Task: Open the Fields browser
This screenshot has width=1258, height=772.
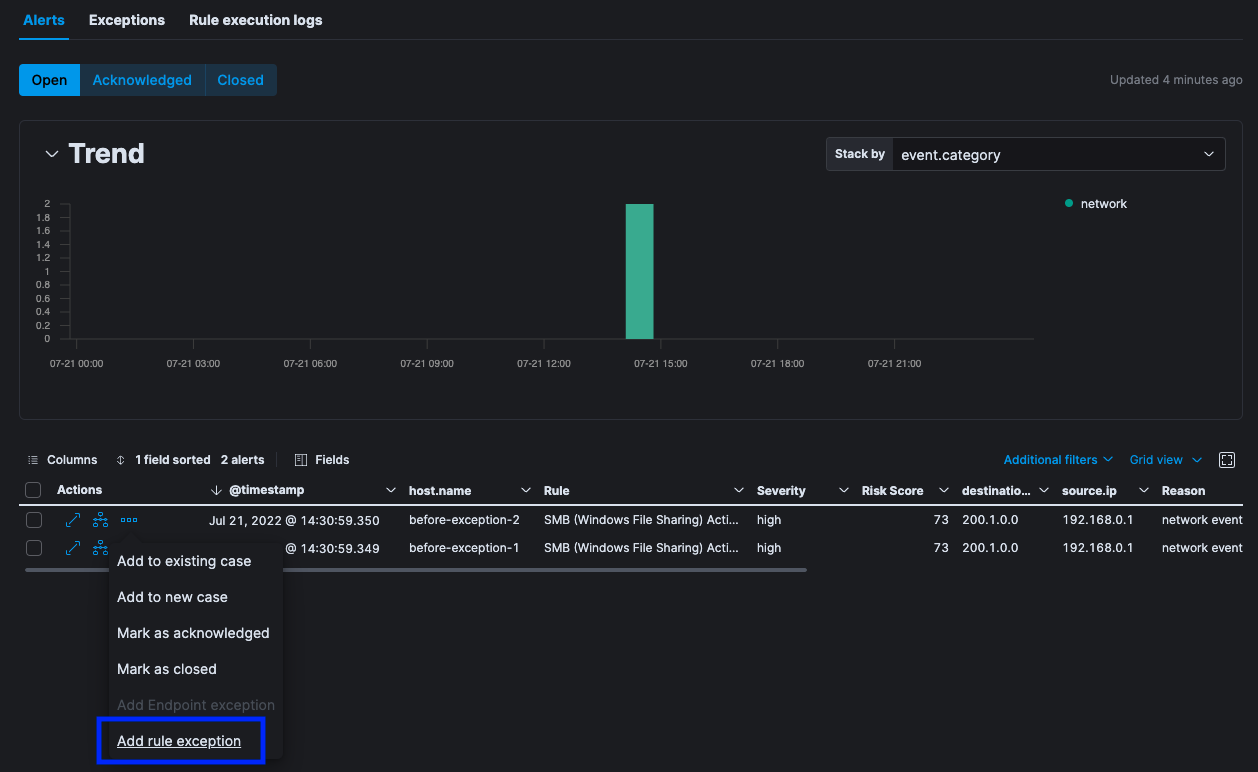Action: (x=322, y=460)
